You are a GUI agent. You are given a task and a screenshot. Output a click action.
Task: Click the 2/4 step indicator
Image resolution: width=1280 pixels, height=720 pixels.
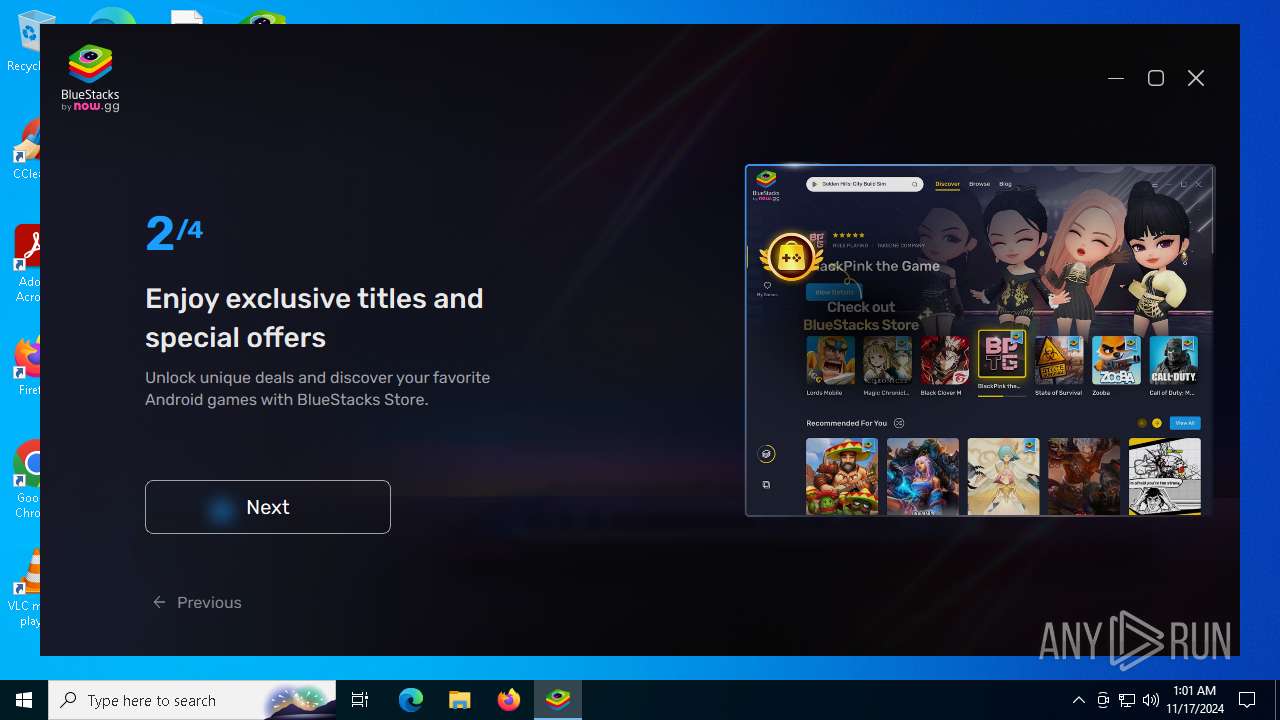pyautogui.click(x=174, y=234)
